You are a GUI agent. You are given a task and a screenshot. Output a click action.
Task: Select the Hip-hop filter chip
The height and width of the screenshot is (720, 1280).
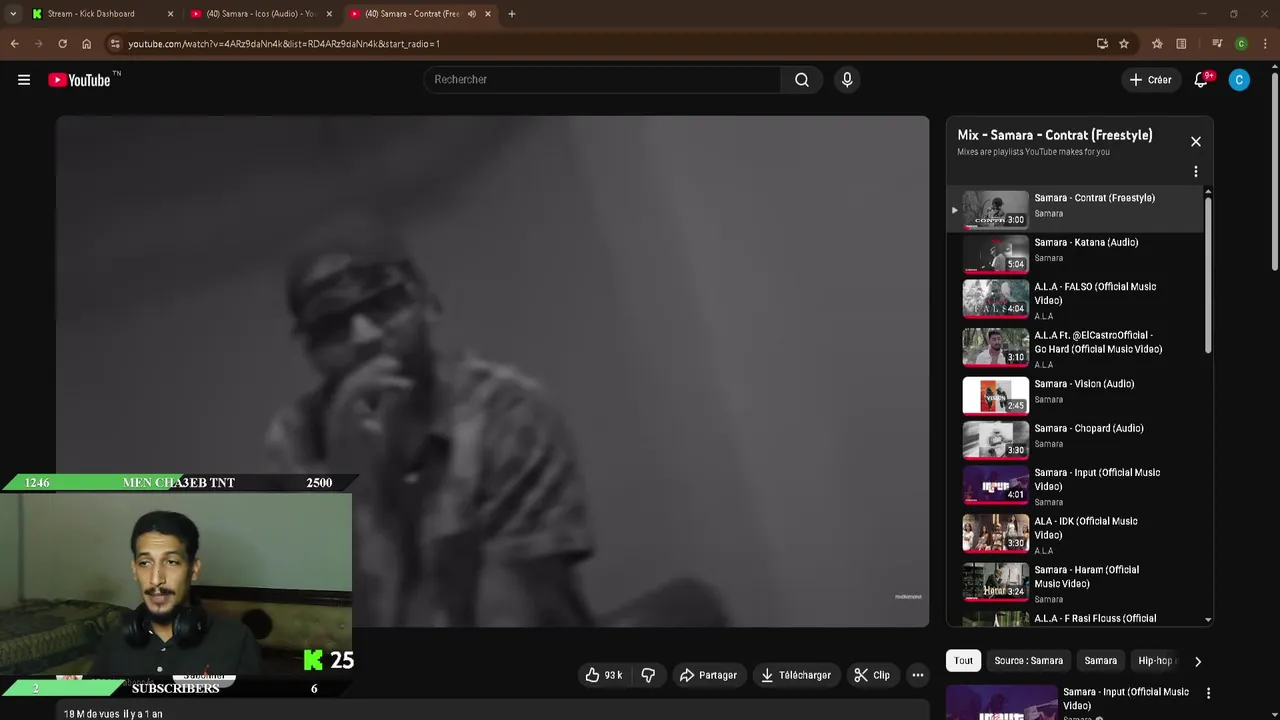point(1156,661)
